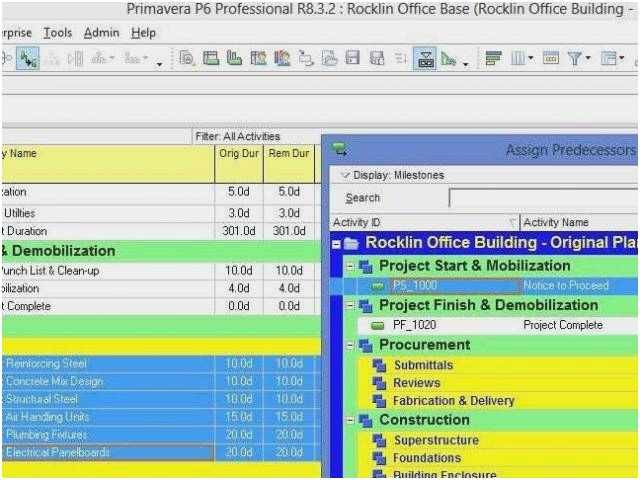Collapse the Construction WBS group
This screenshot has width=640, height=480.
click(x=350, y=421)
